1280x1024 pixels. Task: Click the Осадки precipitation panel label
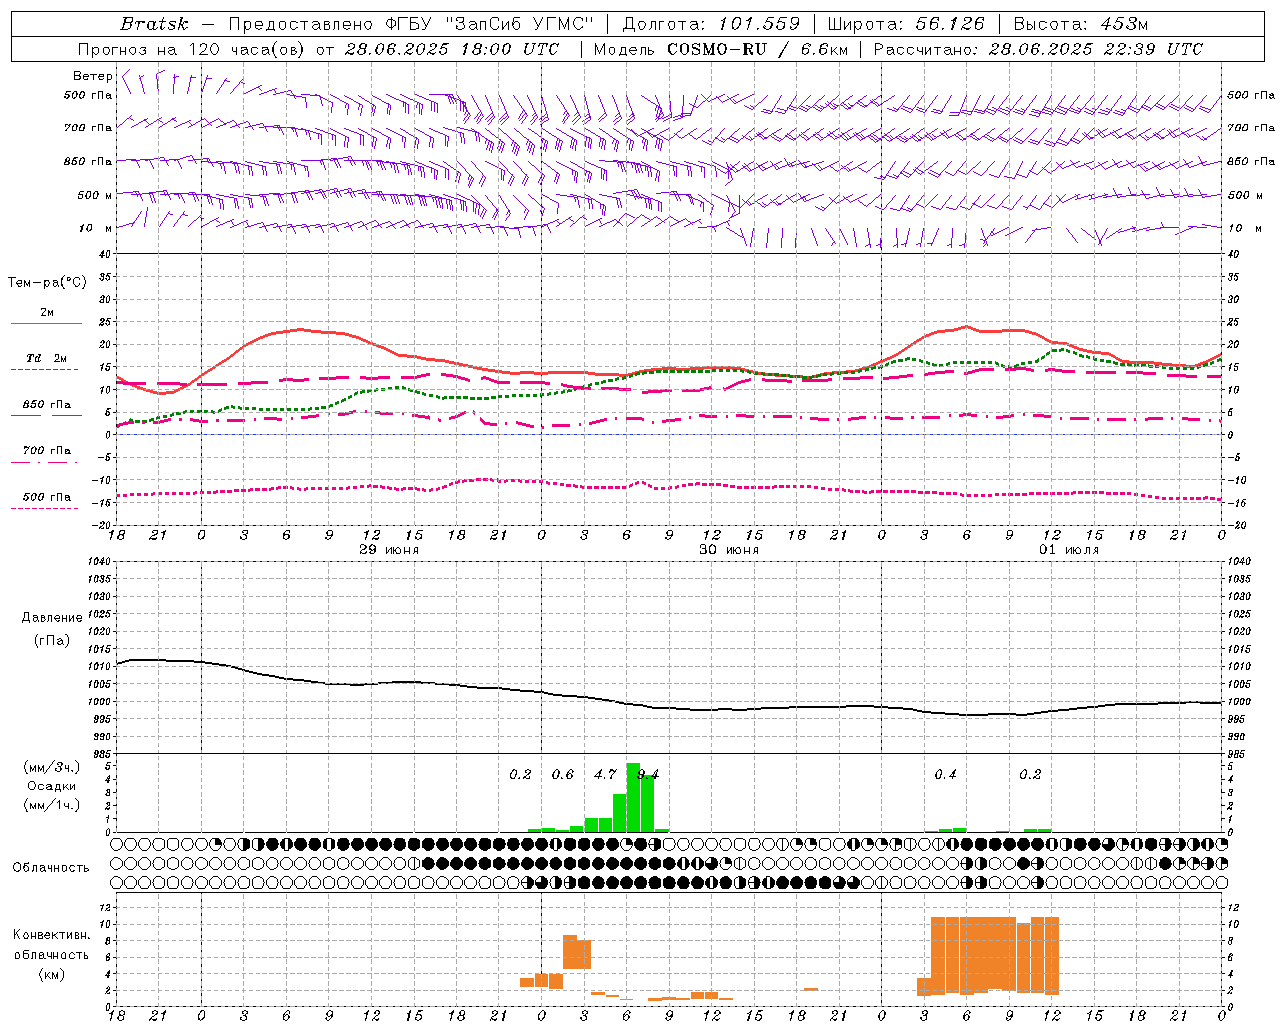coord(52,786)
